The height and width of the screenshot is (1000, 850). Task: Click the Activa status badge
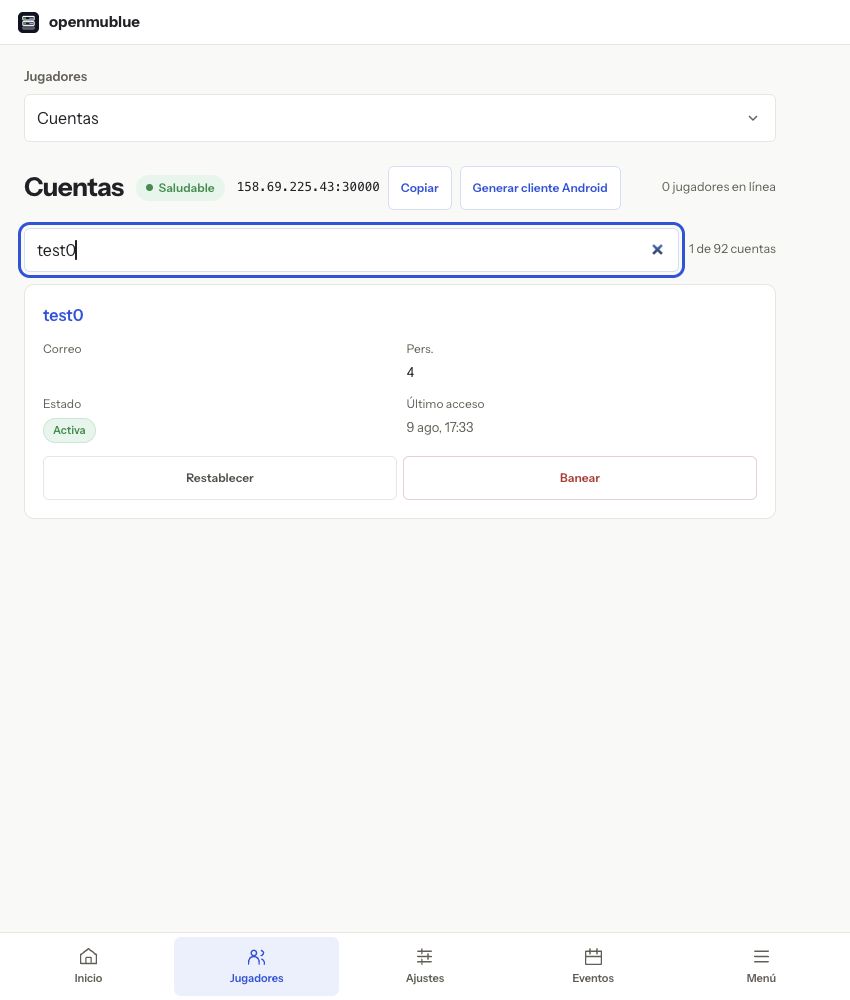[x=70, y=430]
